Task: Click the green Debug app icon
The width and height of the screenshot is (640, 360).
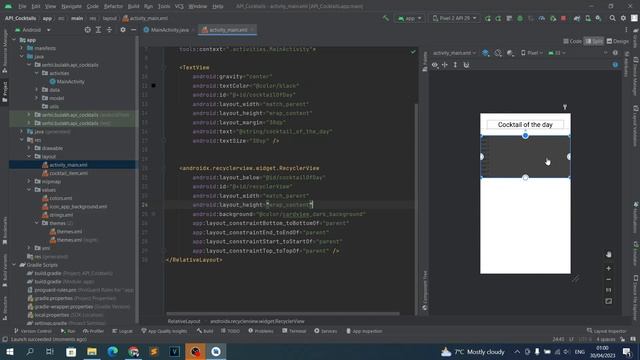Action: click(520, 18)
